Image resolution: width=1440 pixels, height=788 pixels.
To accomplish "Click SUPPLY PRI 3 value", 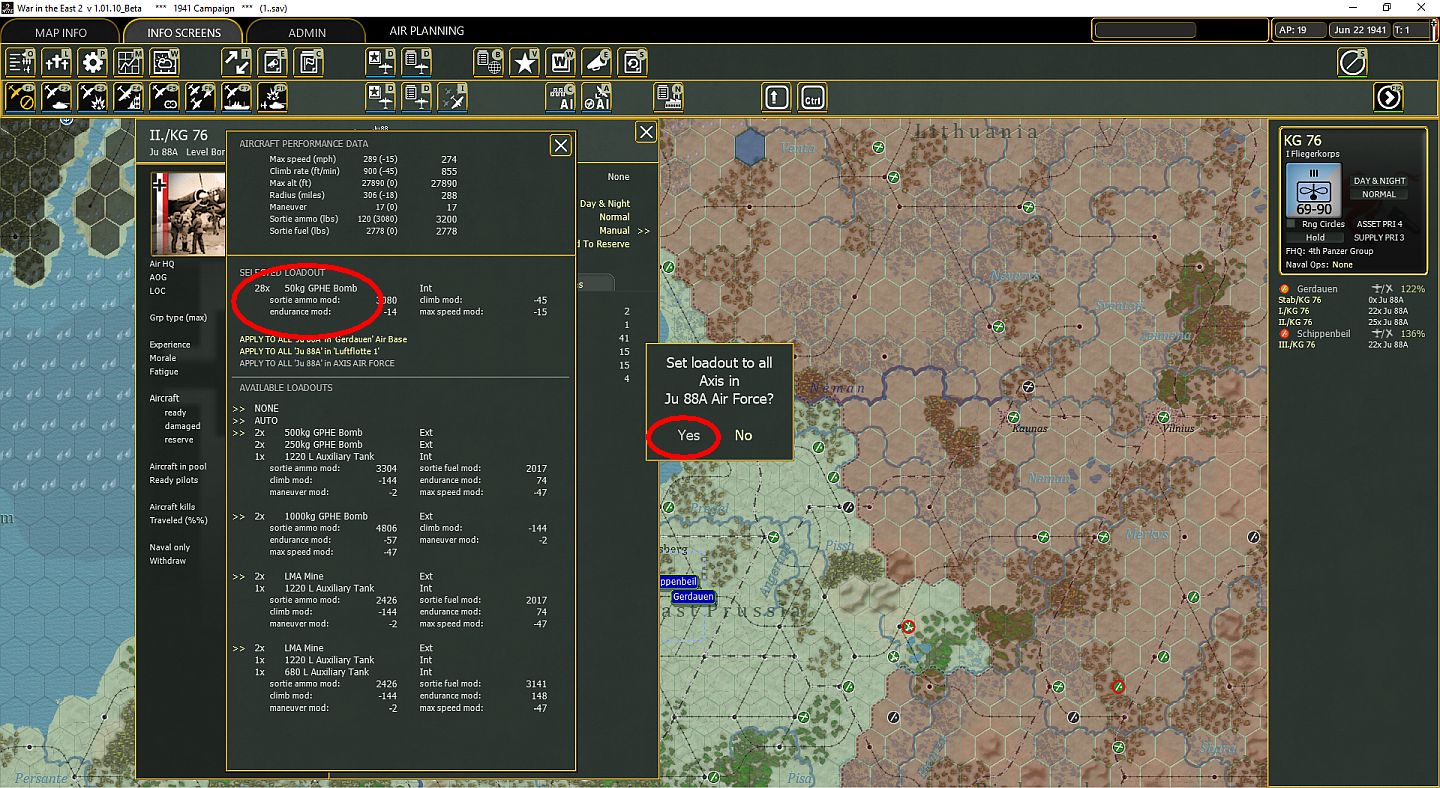I will [x=1379, y=237].
